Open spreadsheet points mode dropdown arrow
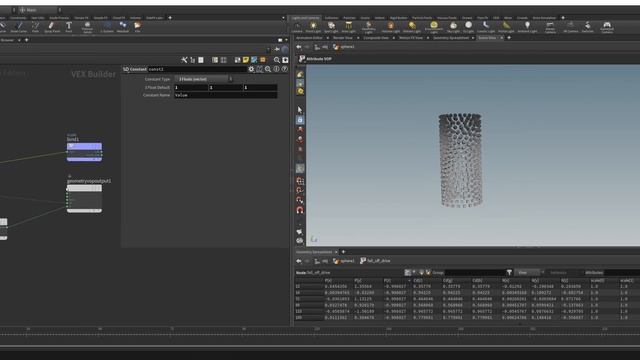The width and height of the screenshot is (640, 360). coord(414,272)
